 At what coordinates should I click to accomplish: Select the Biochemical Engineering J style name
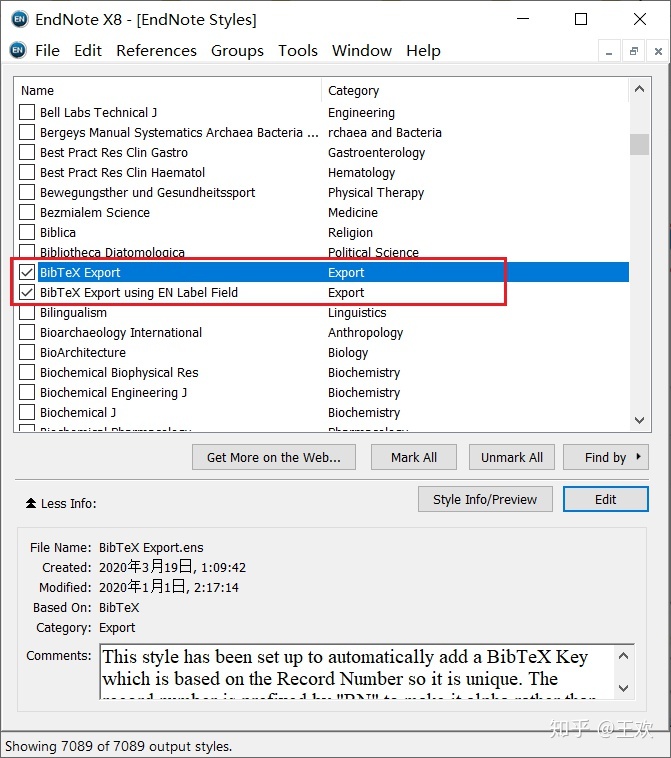[114, 393]
